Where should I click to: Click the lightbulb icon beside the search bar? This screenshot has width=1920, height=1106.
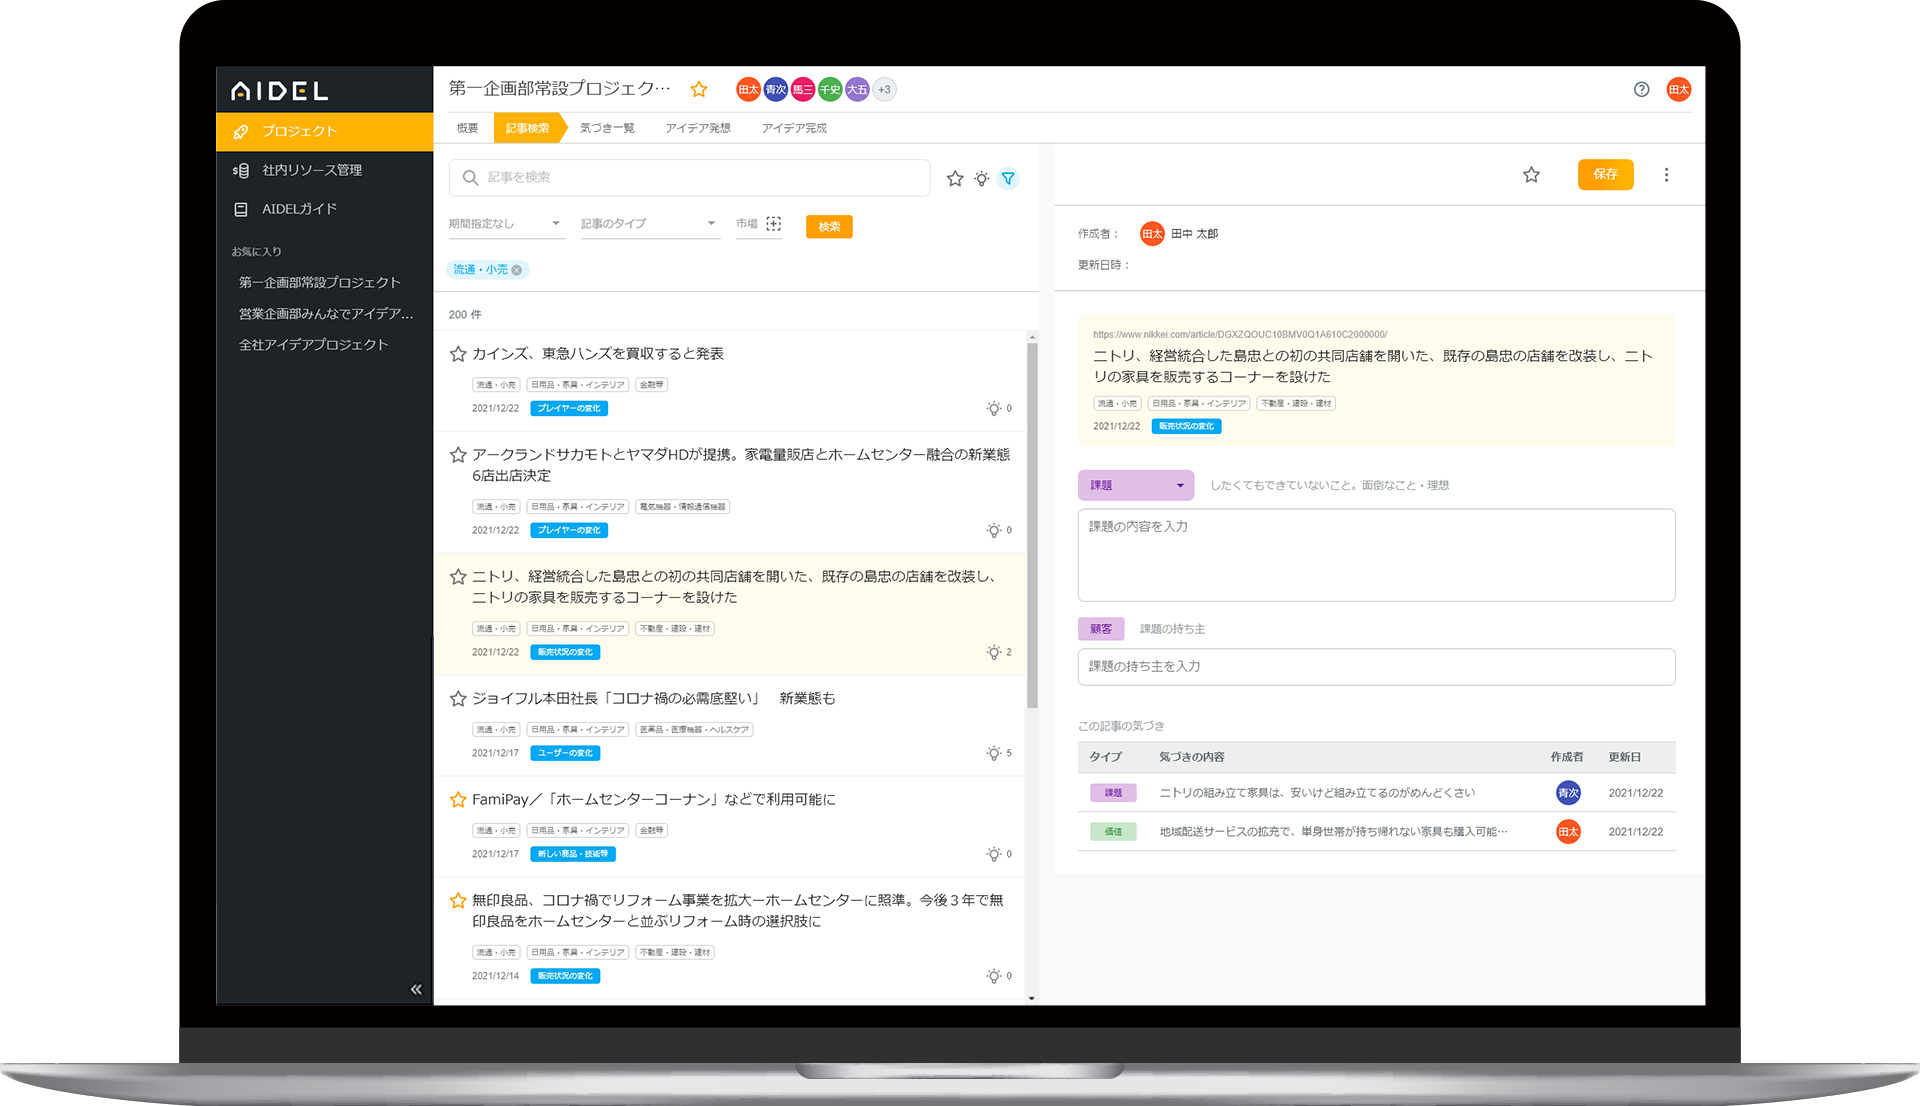click(981, 178)
